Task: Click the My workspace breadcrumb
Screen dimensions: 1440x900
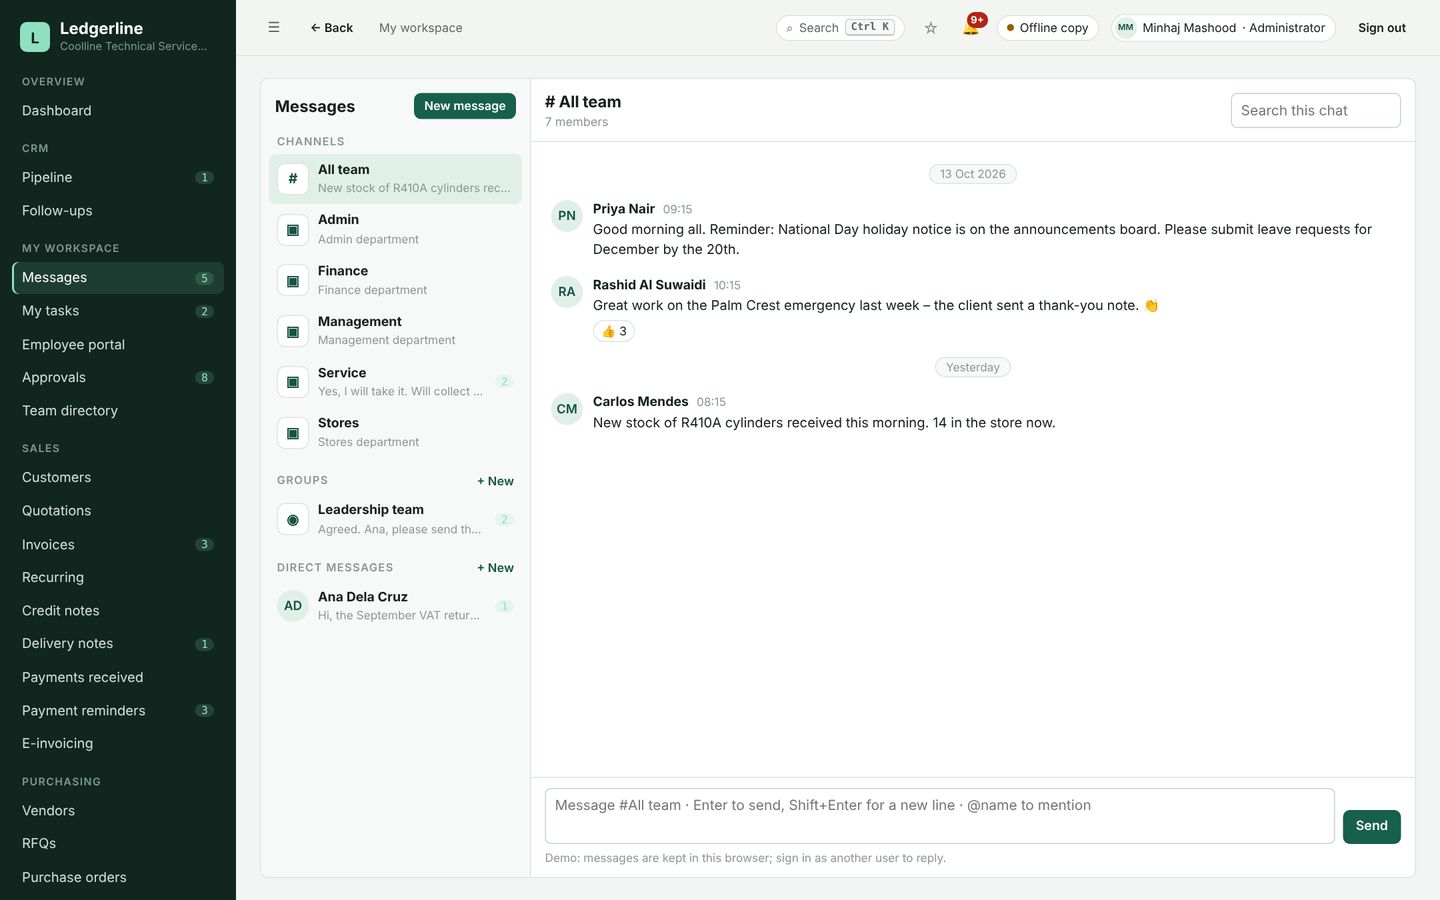Action: point(421,28)
